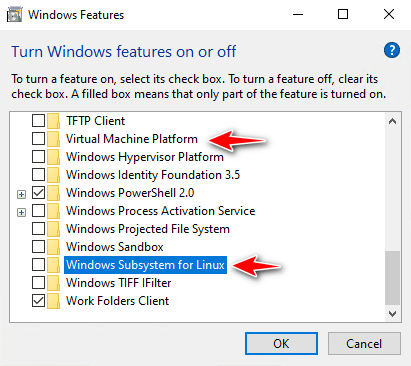411x366 pixels.
Task: Click the scrollbar down arrow
Action: [392, 314]
